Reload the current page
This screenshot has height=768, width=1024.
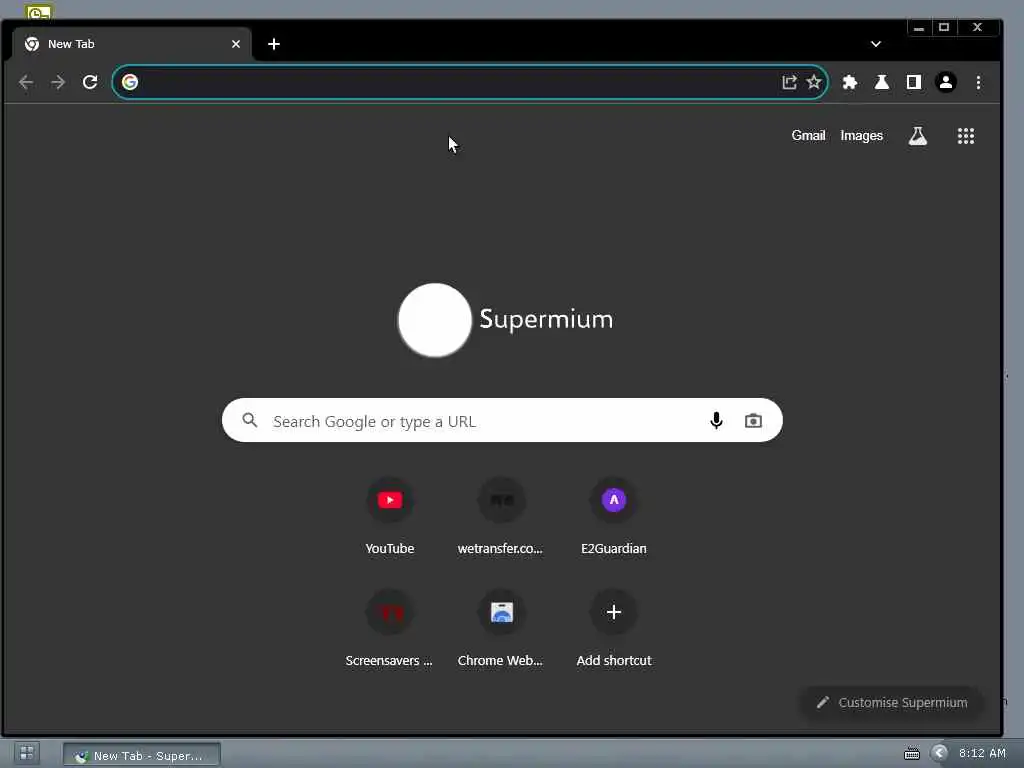(x=90, y=82)
